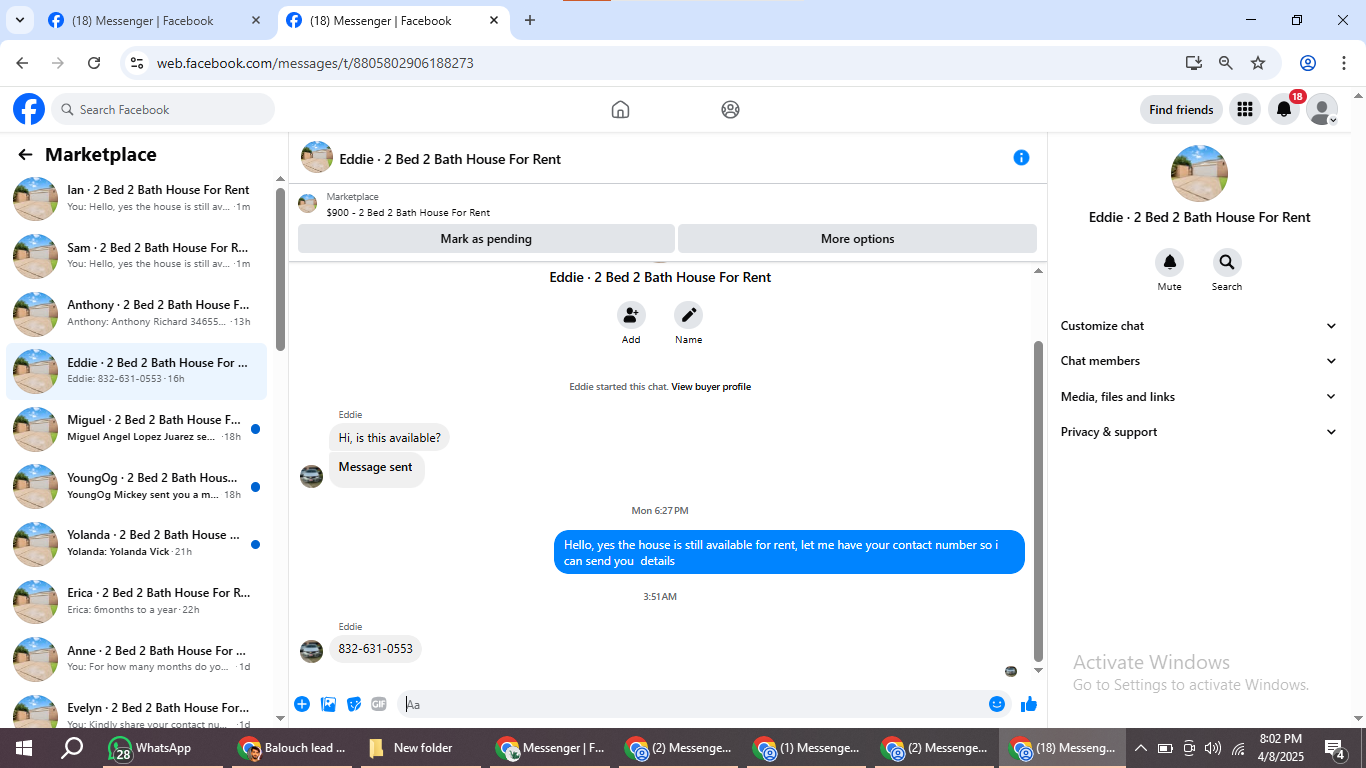
Task: Open conversation information icon
Action: point(1021,158)
